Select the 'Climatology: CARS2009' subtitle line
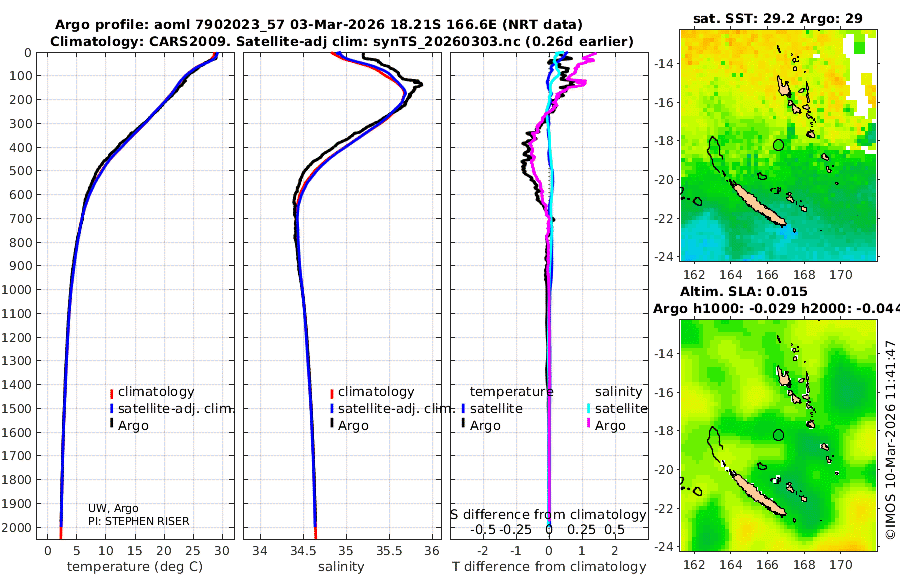The height and width of the screenshot is (580, 900). [x=342, y=41]
